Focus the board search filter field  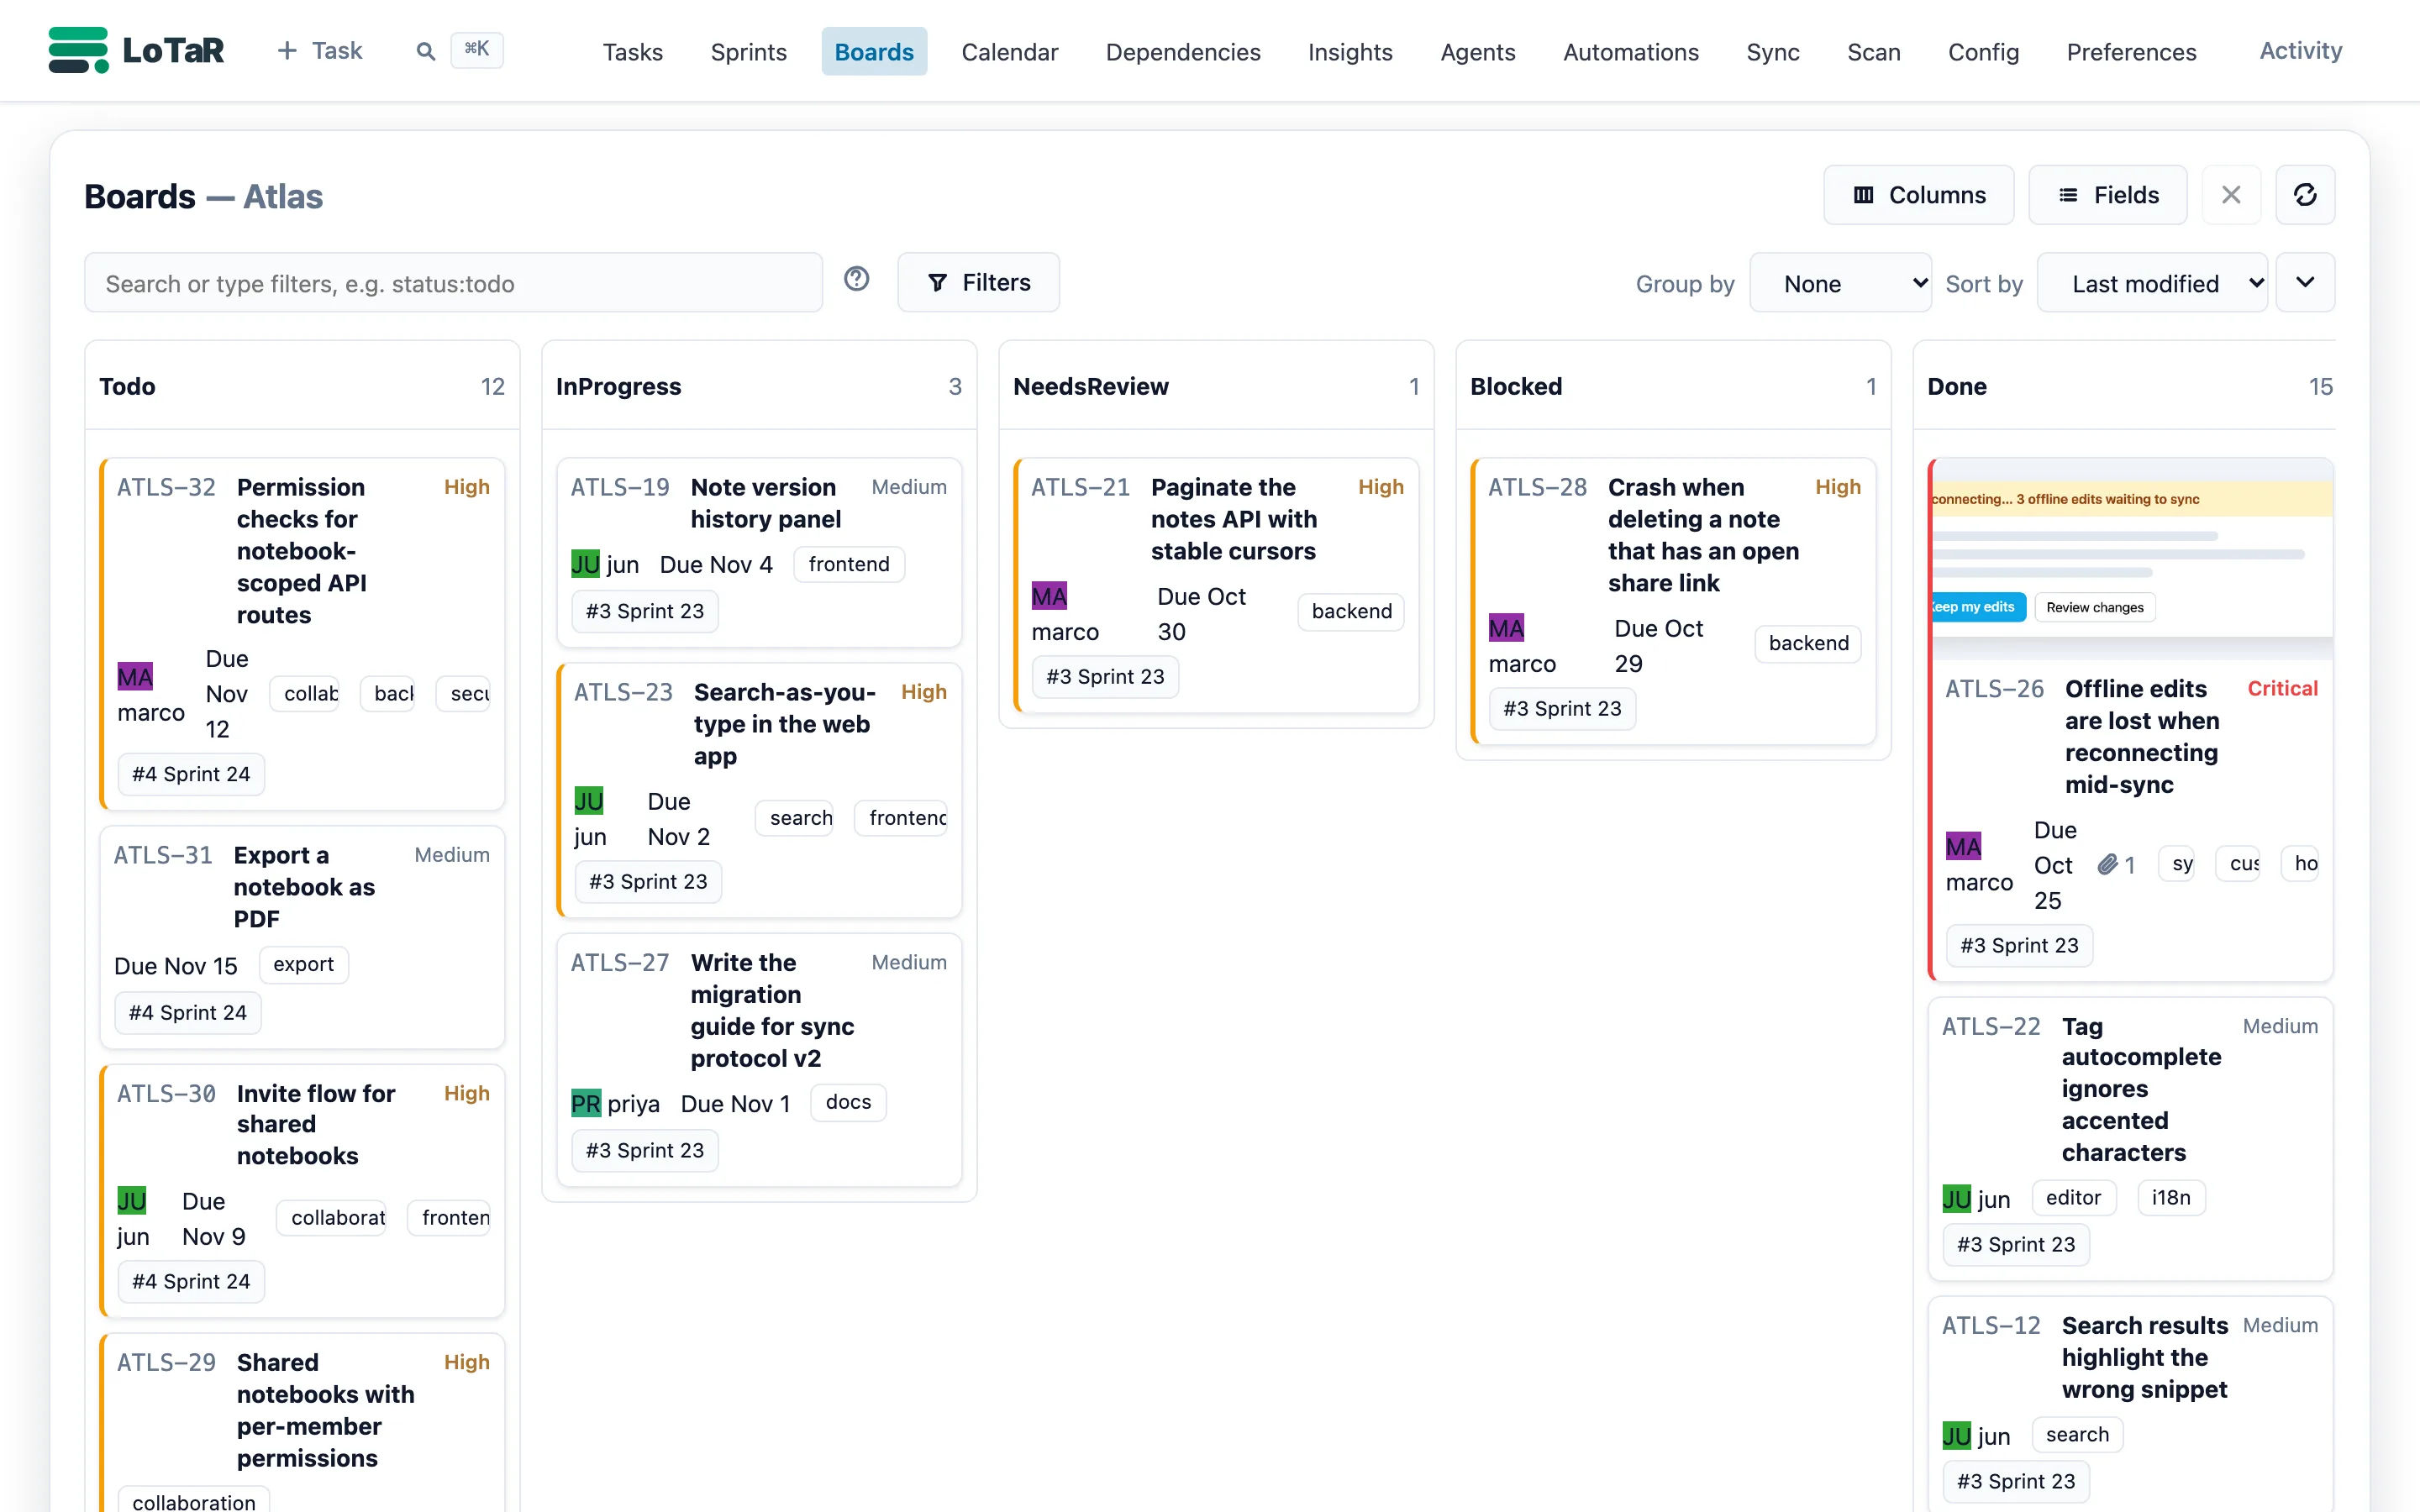tap(453, 283)
